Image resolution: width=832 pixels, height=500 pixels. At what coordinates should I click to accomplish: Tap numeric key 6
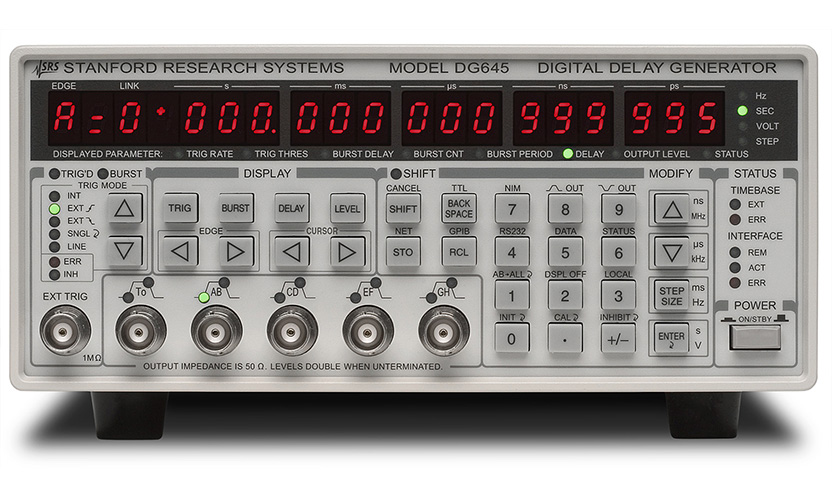click(x=618, y=252)
